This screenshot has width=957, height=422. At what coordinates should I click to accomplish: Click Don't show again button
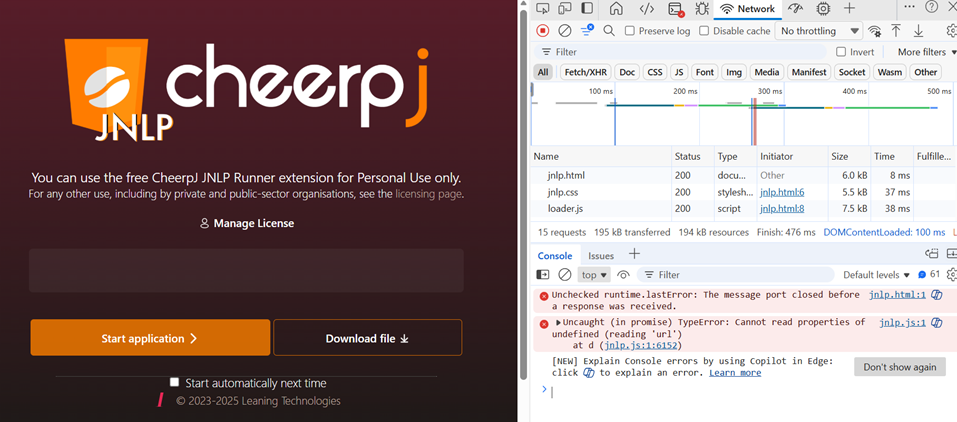899,367
